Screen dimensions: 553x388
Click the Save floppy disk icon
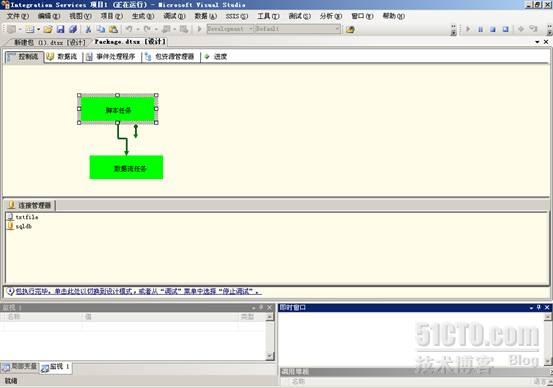point(60,29)
